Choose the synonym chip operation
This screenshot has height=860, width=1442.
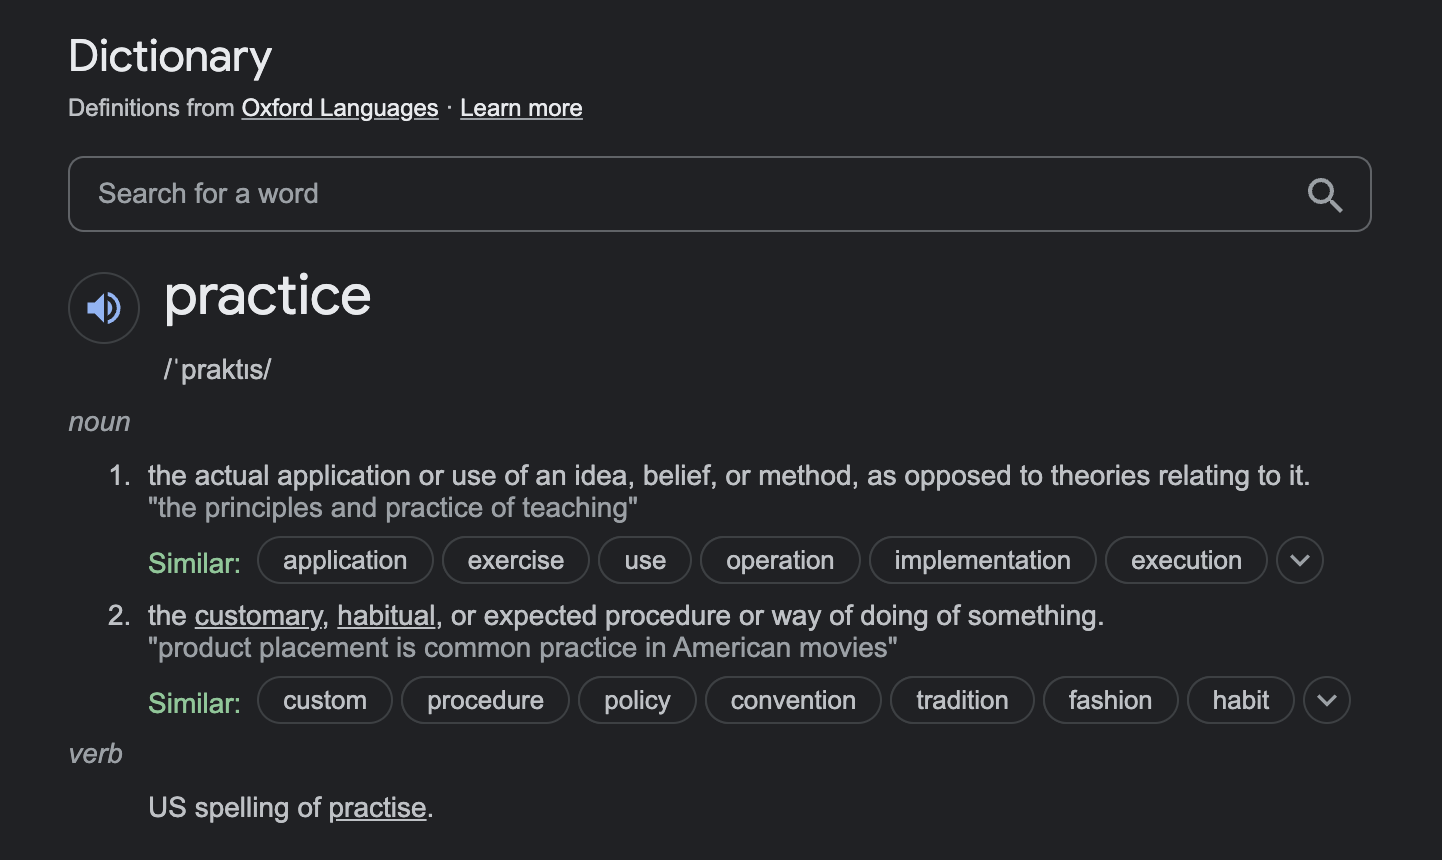[x=780, y=560]
